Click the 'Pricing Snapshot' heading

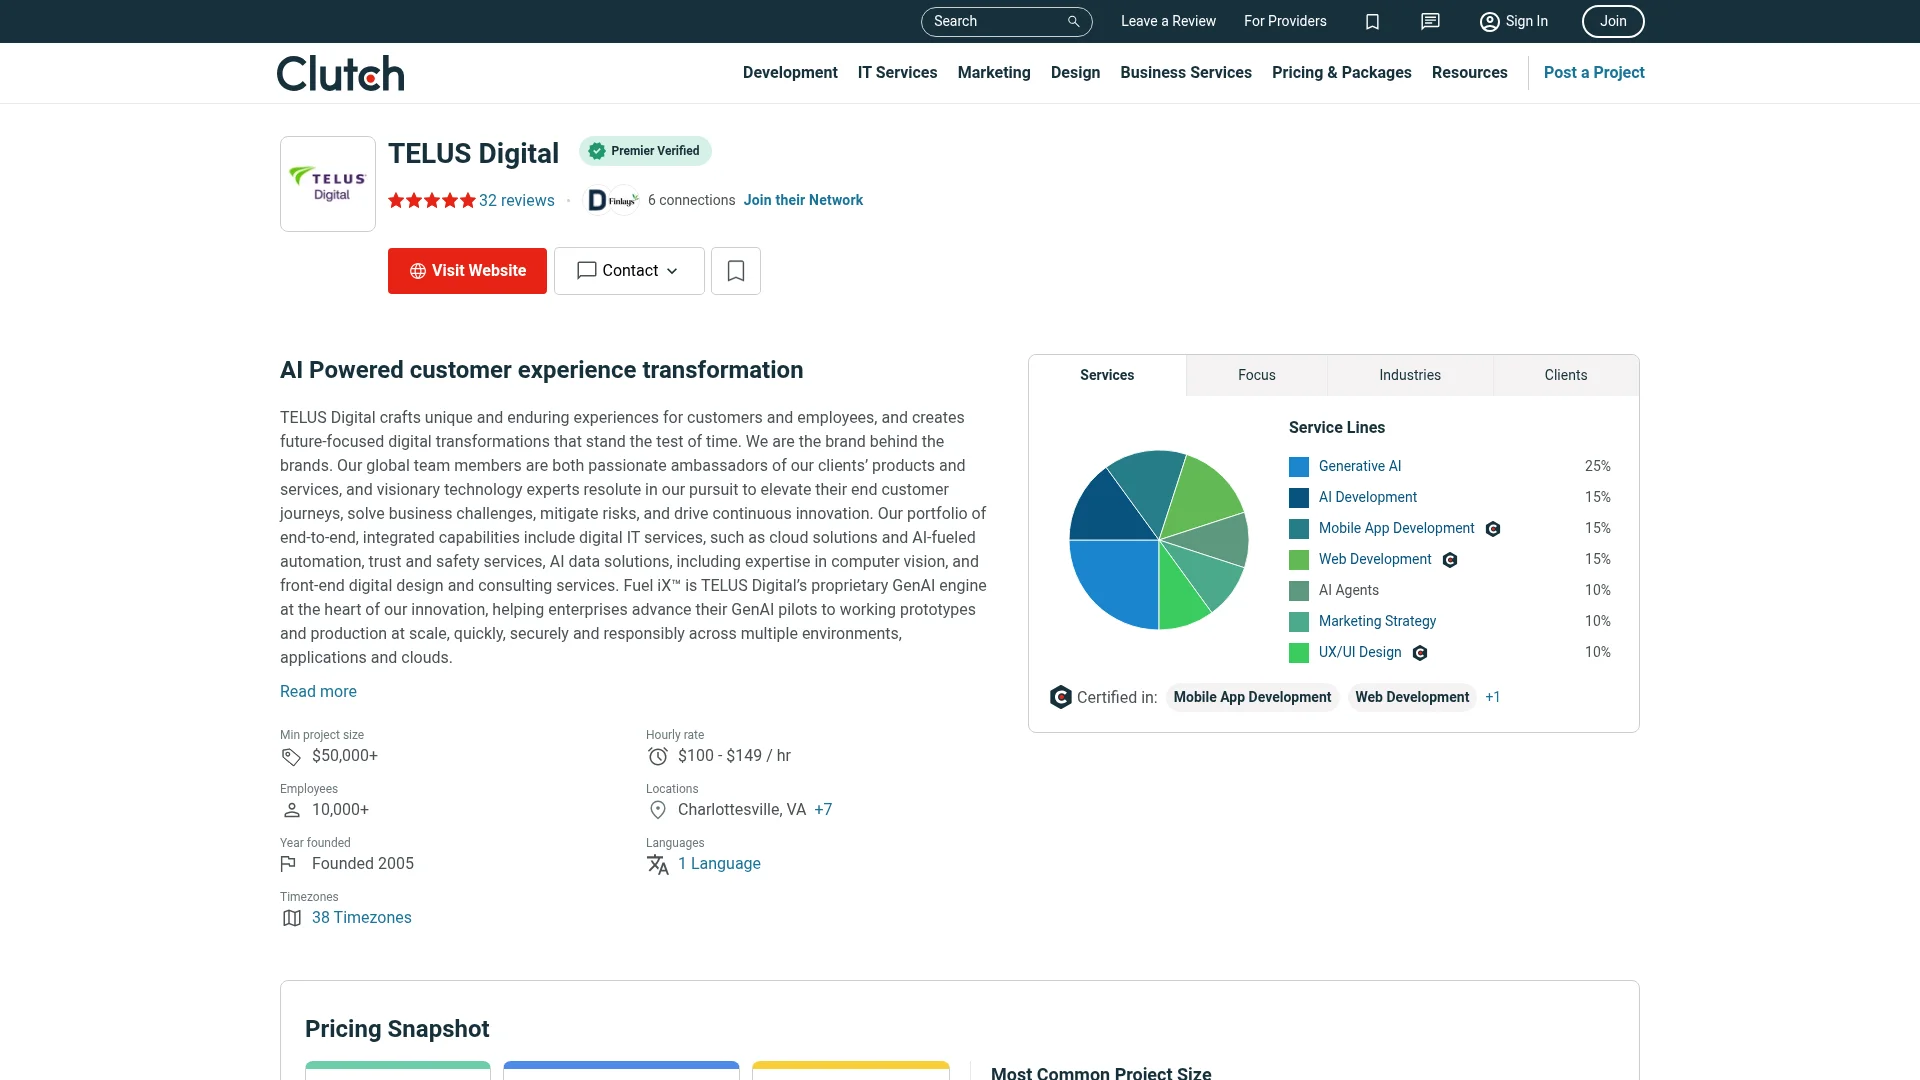coord(397,1029)
